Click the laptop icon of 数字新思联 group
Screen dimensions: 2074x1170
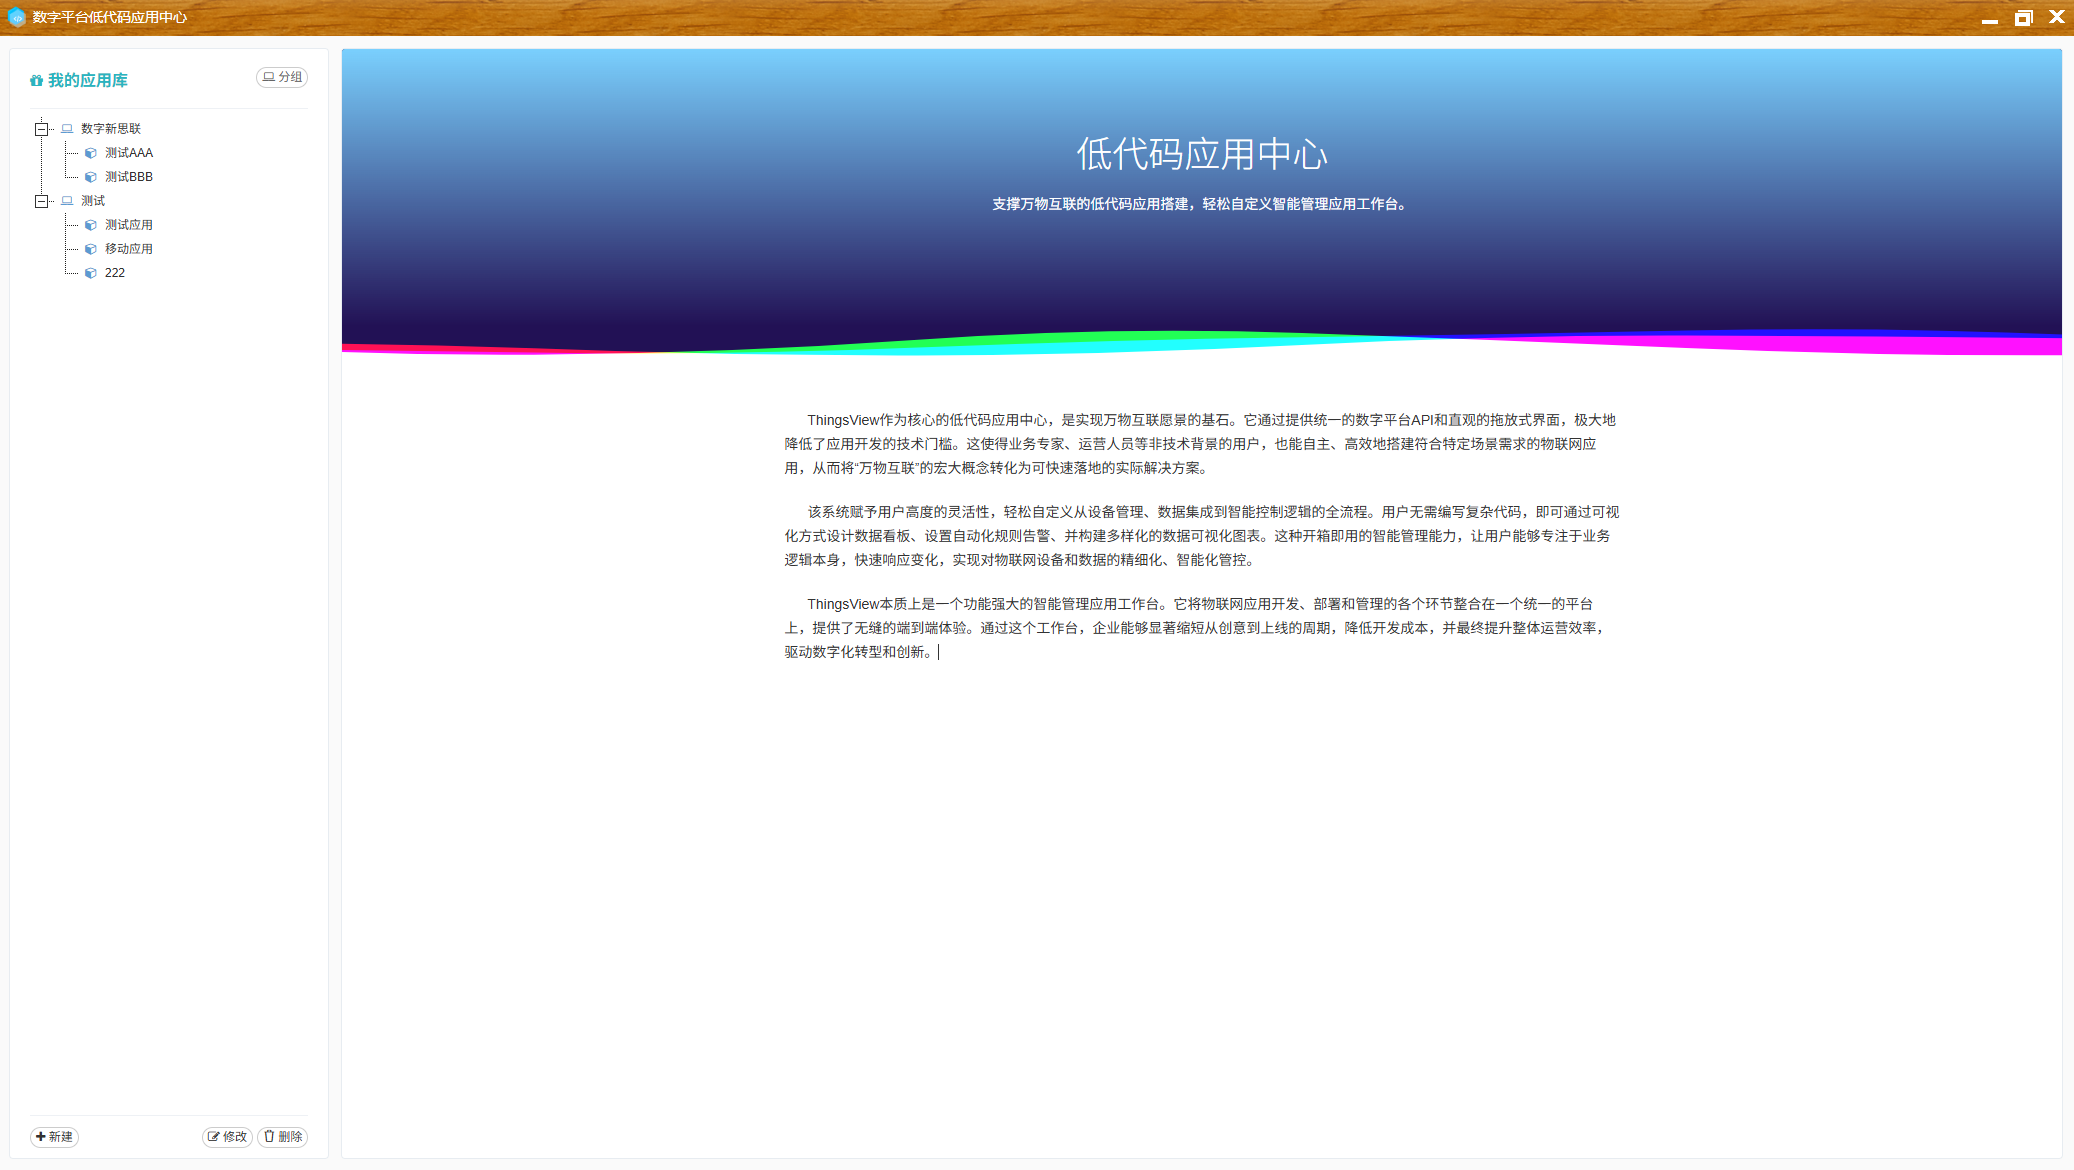tap(67, 129)
